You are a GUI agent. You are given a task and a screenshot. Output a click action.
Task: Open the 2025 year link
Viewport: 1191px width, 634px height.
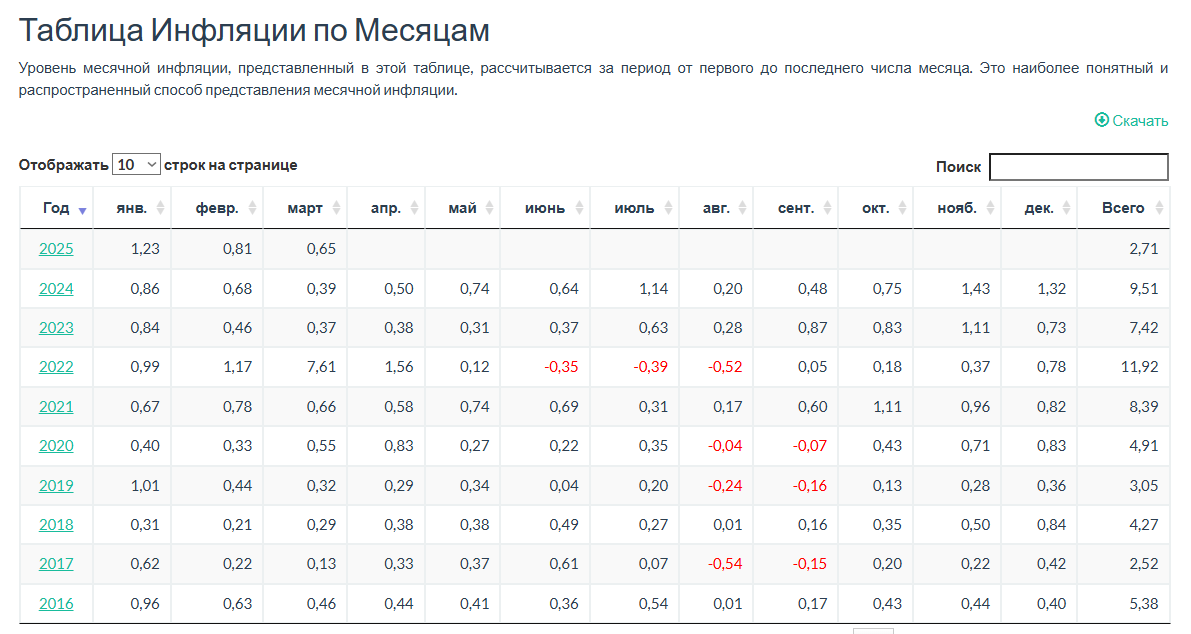click(56, 249)
